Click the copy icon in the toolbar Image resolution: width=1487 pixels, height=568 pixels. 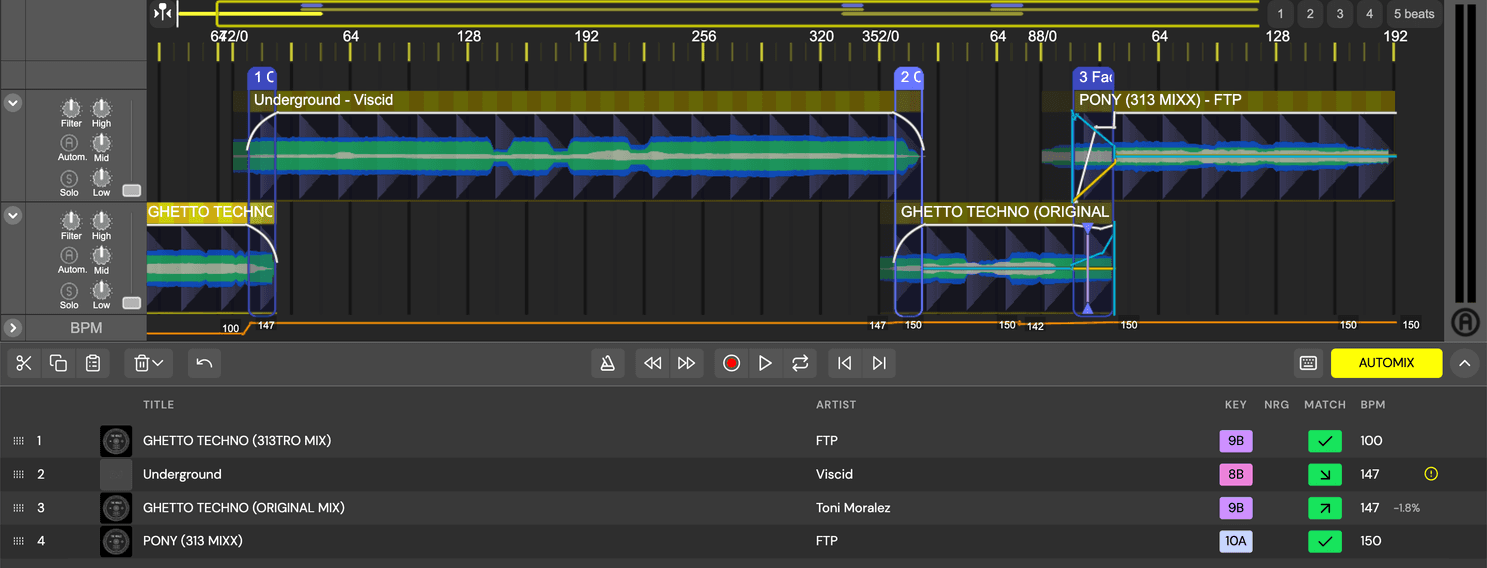[x=58, y=363]
